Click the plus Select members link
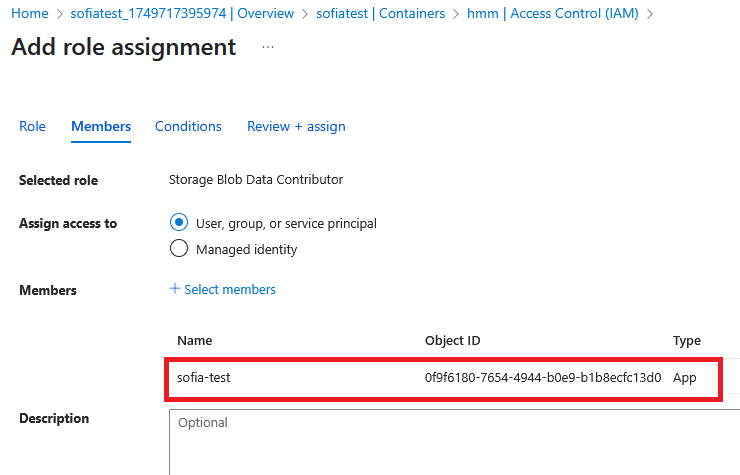 (222, 289)
